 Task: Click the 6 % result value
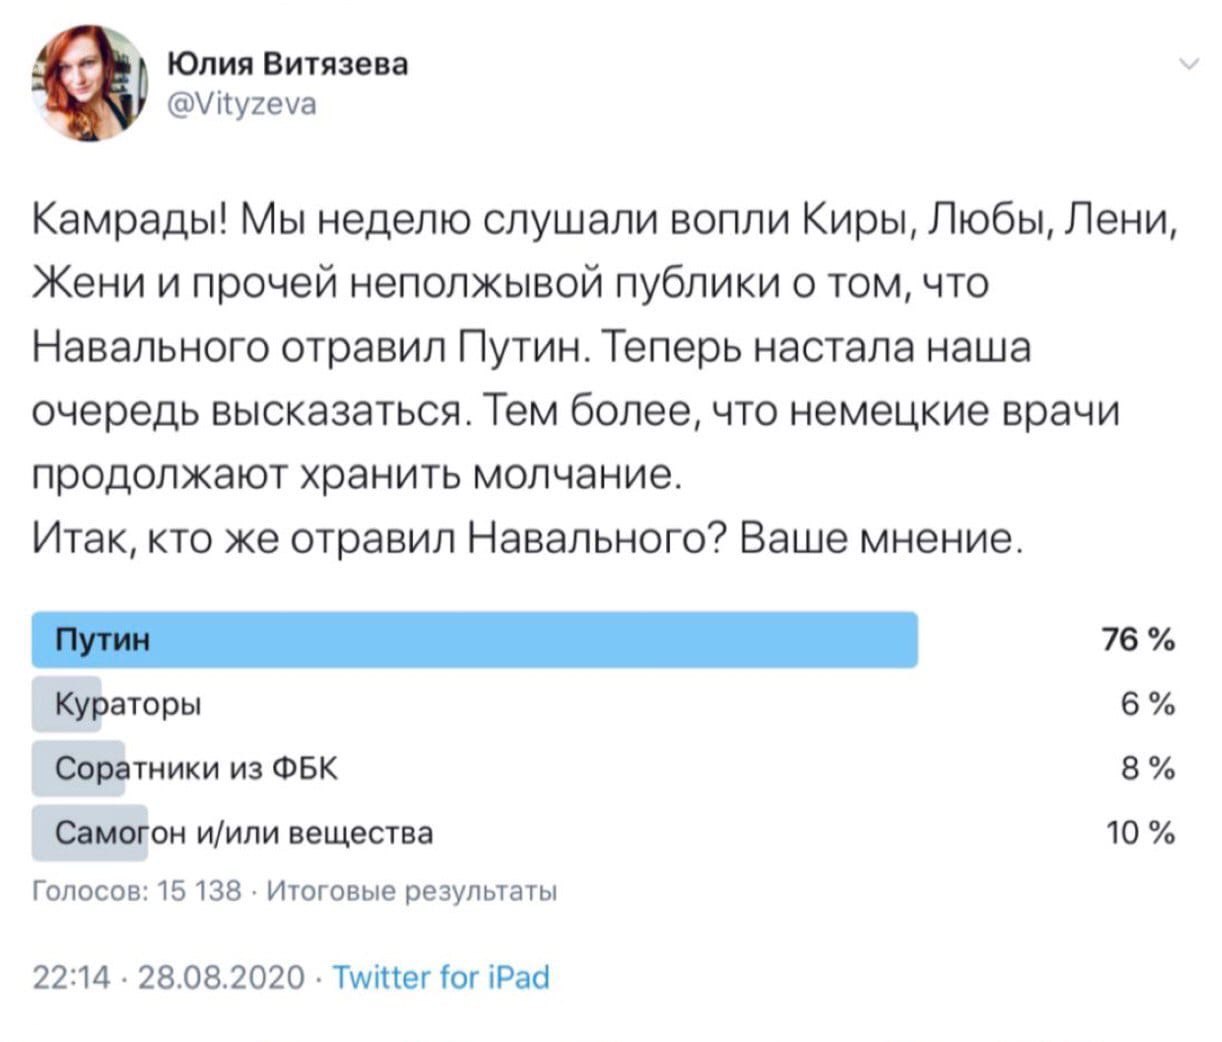[x=1147, y=705]
